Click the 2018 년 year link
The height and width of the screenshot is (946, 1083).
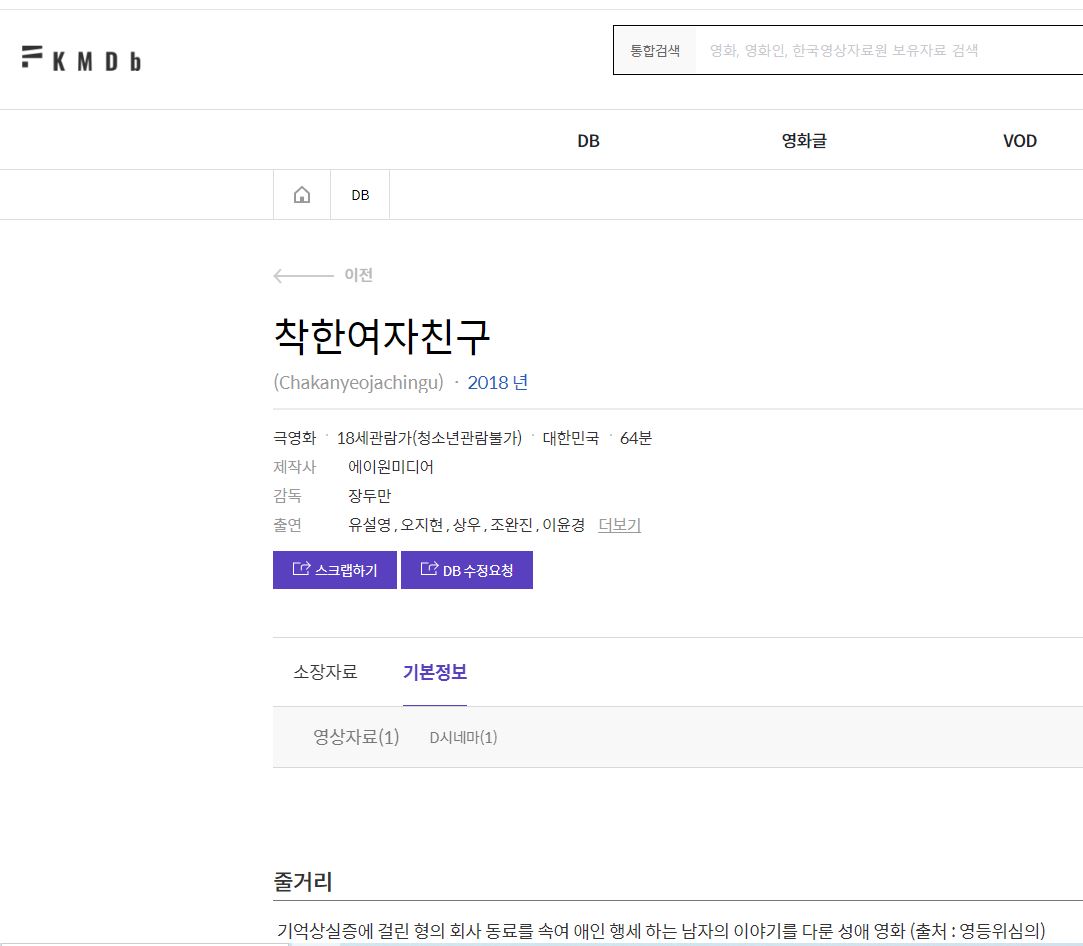[497, 382]
